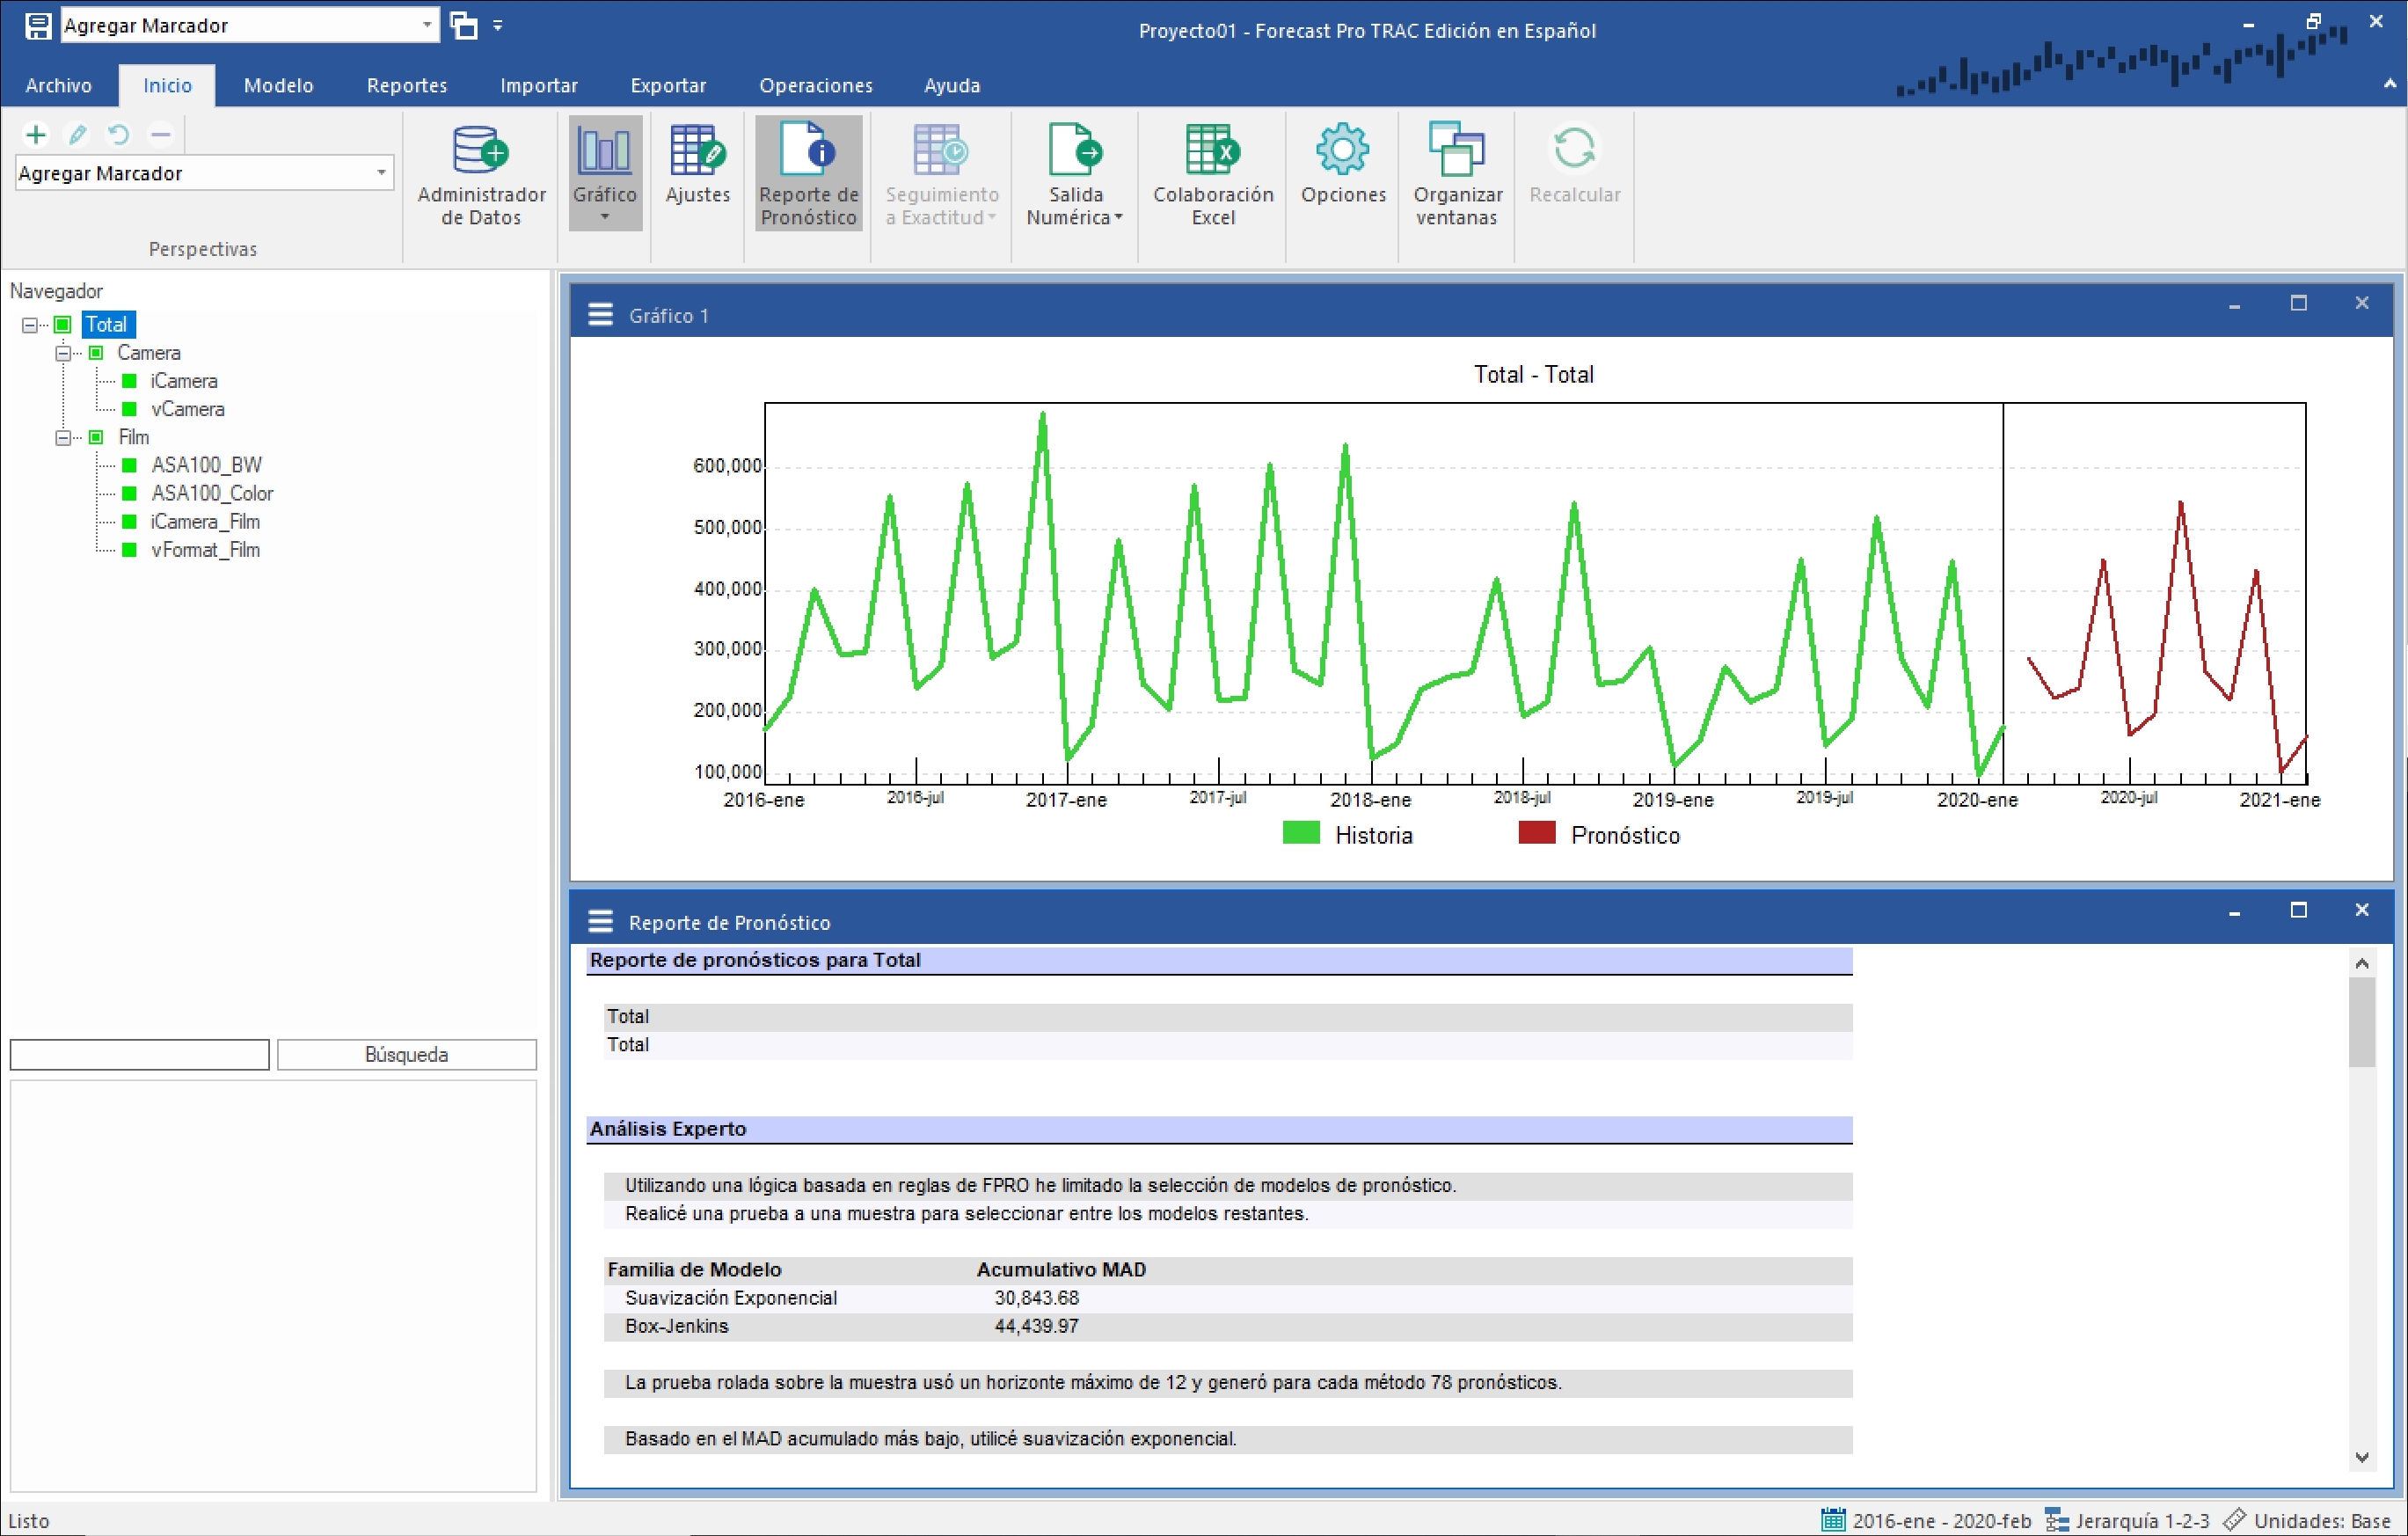The width and height of the screenshot is (2408, 1536).
Task: Collapse the Camera tree node
Action: [x=63, y=353]
